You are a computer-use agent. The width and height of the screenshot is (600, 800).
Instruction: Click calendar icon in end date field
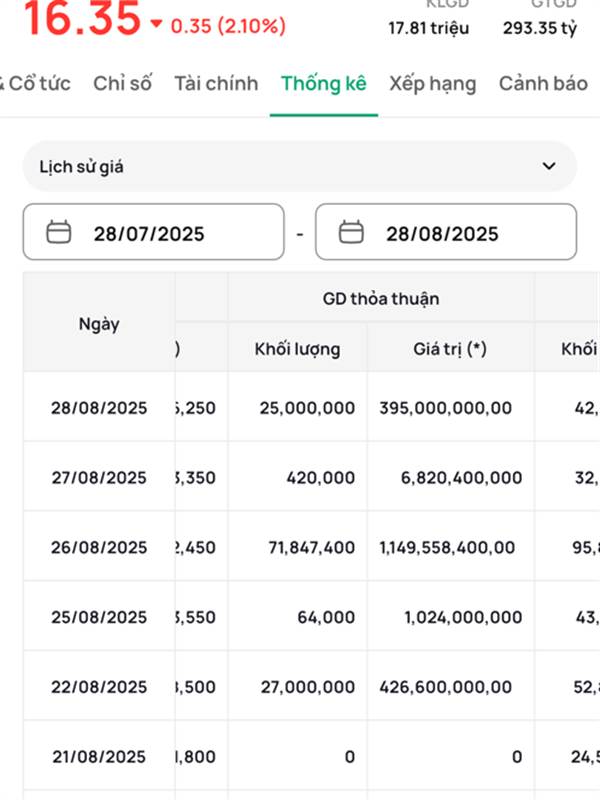click(351, 233)
